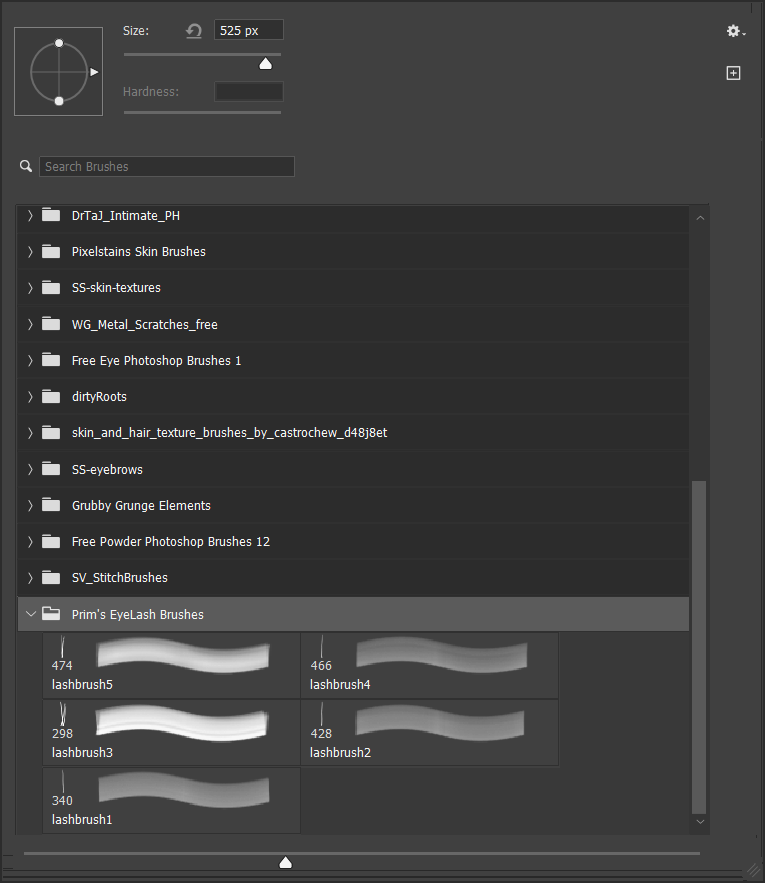This screenshot has width=765, height=883.
Task: Expand the WG_Metal_Scratches_free group chevron
Action: tap(30, 324)
